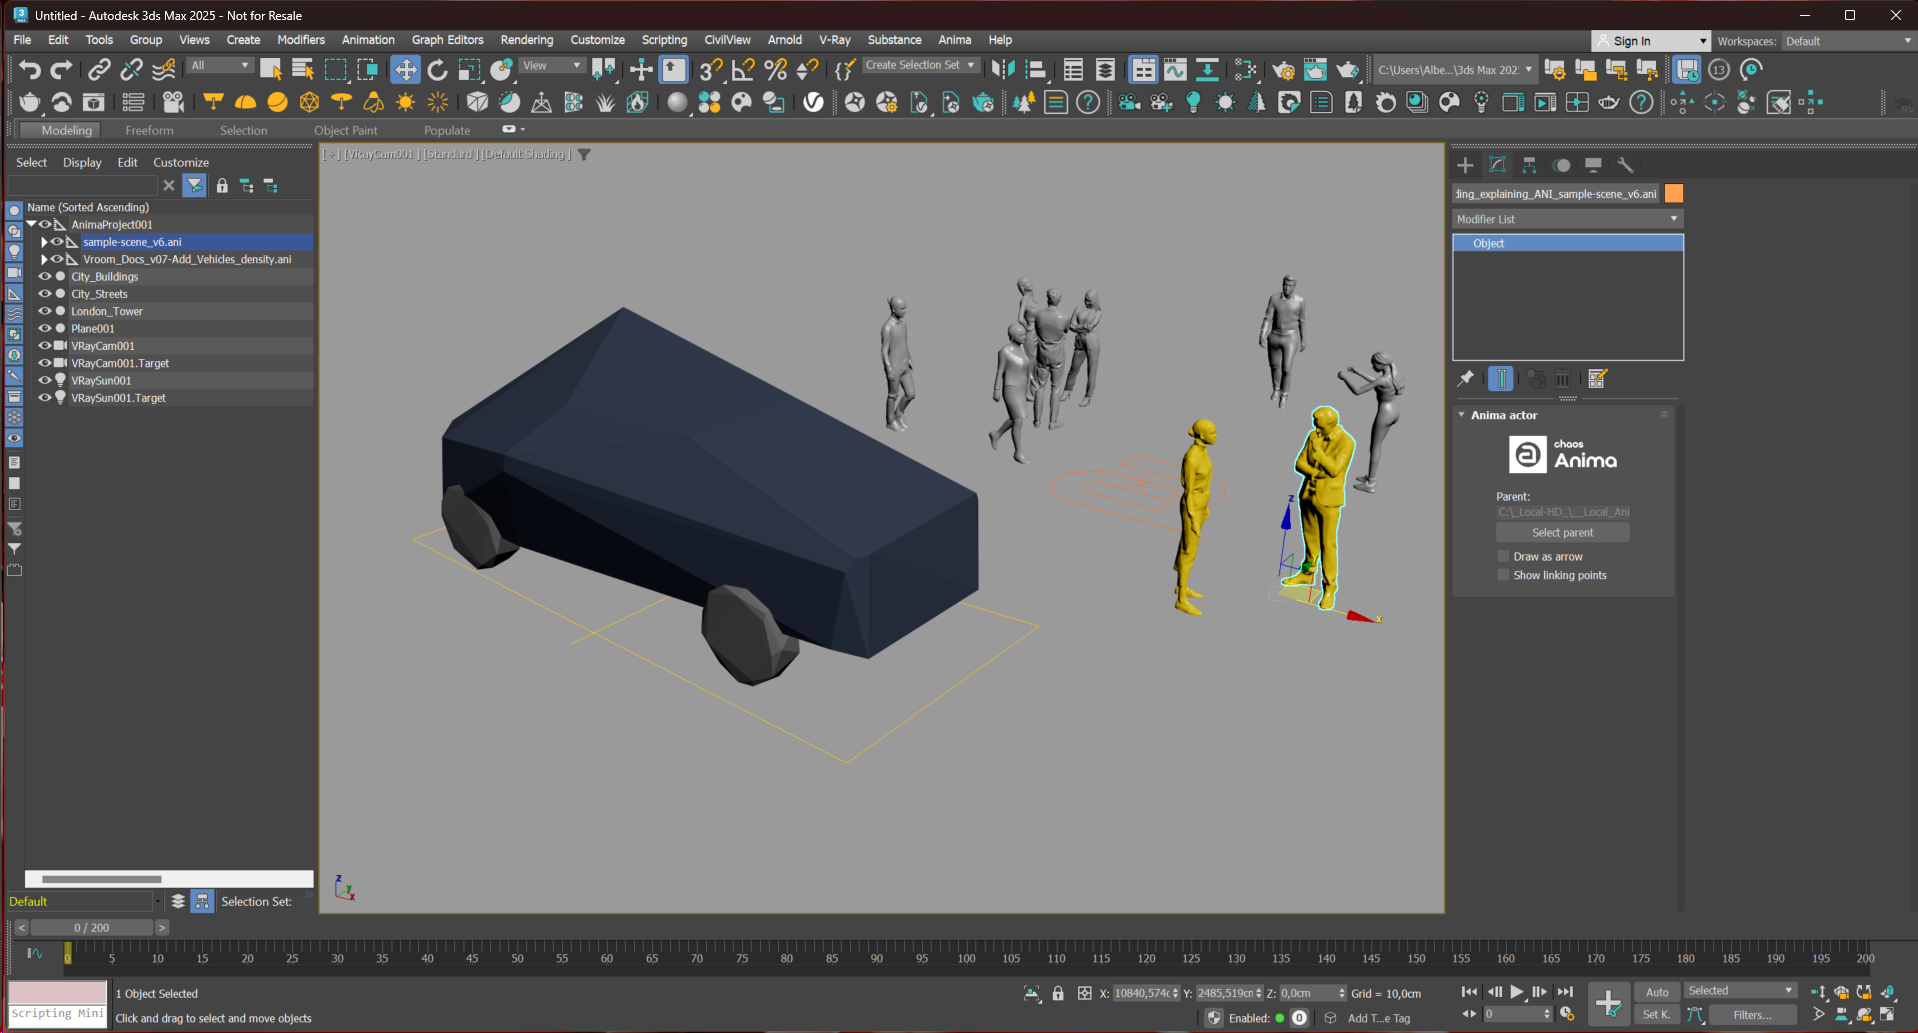This screenshot has height=1033, width=1918.
Task: Open the Workspaces Default dropdown
Action: tap(1848, 41)
